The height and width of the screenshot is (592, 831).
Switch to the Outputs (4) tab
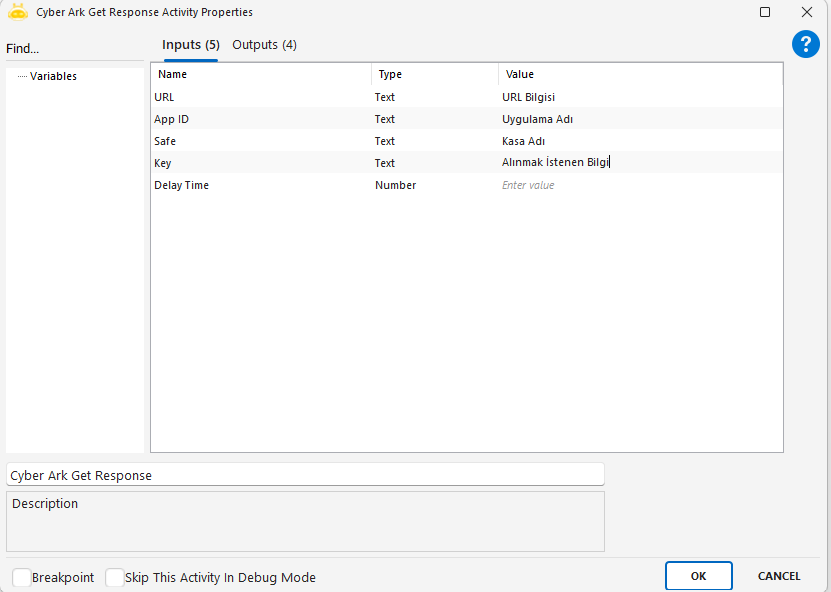(x=264, y=45)
